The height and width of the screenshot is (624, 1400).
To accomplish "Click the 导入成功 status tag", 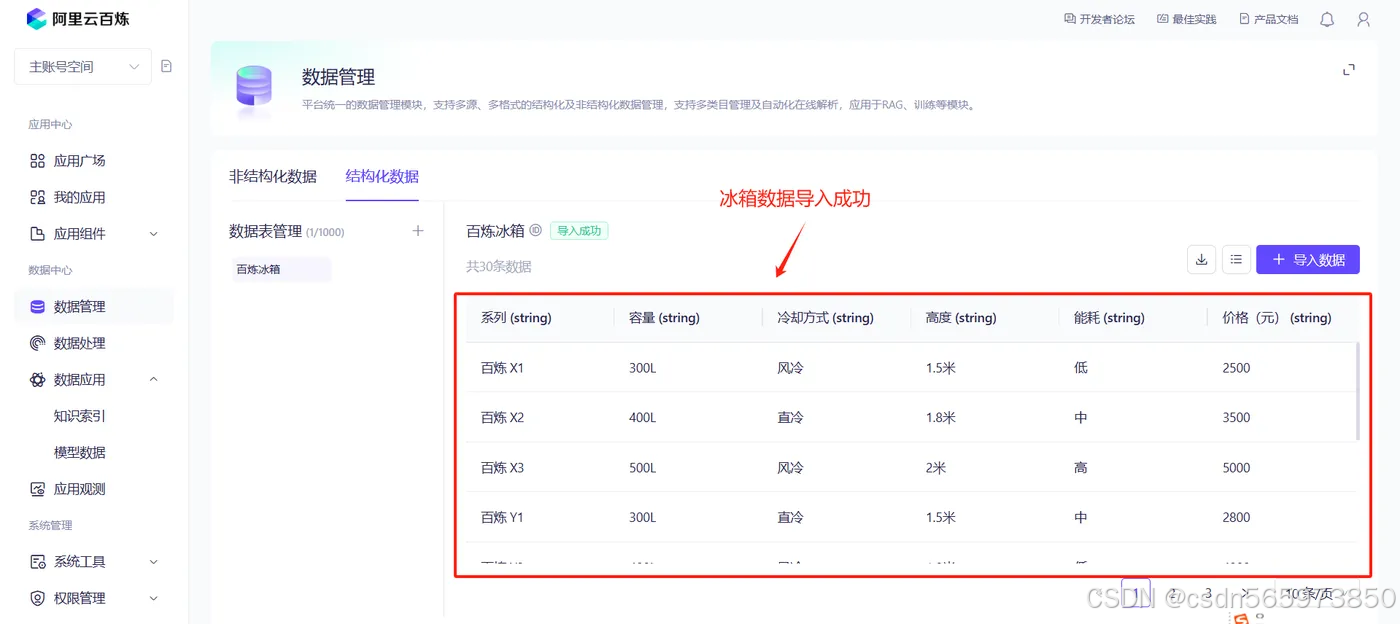I will coord(579,230).
